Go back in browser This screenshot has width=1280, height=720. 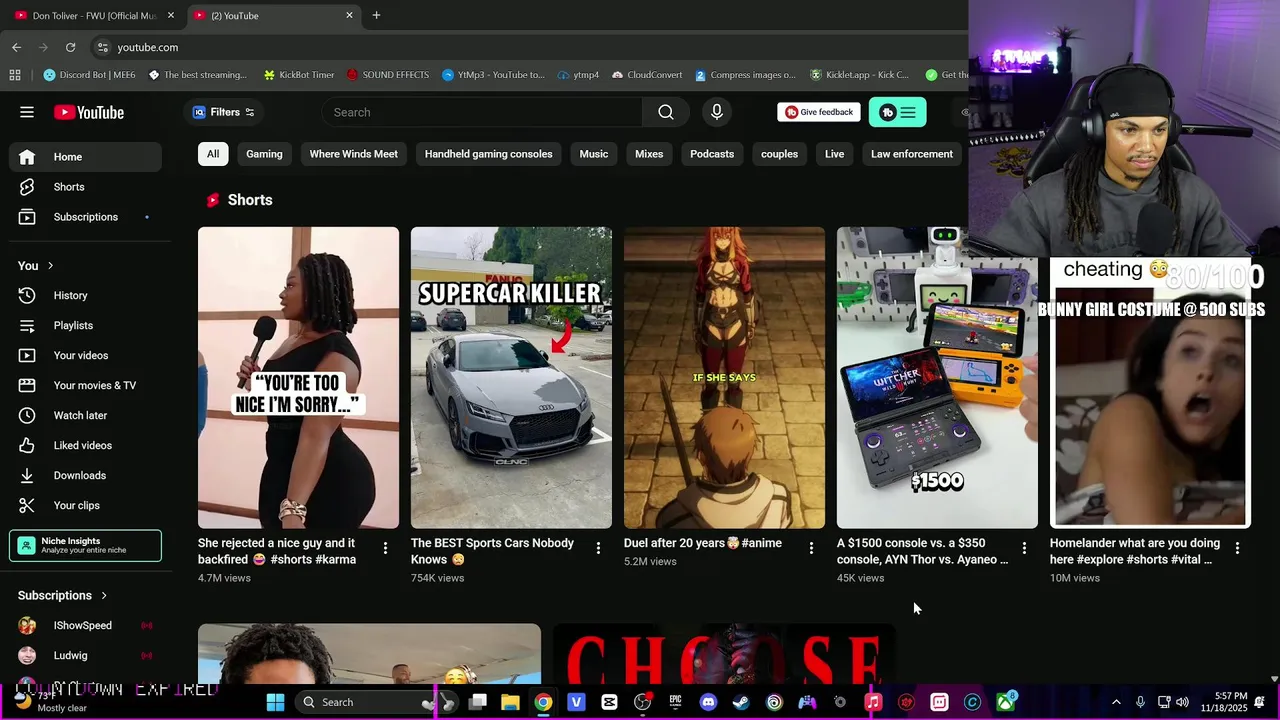16,47
